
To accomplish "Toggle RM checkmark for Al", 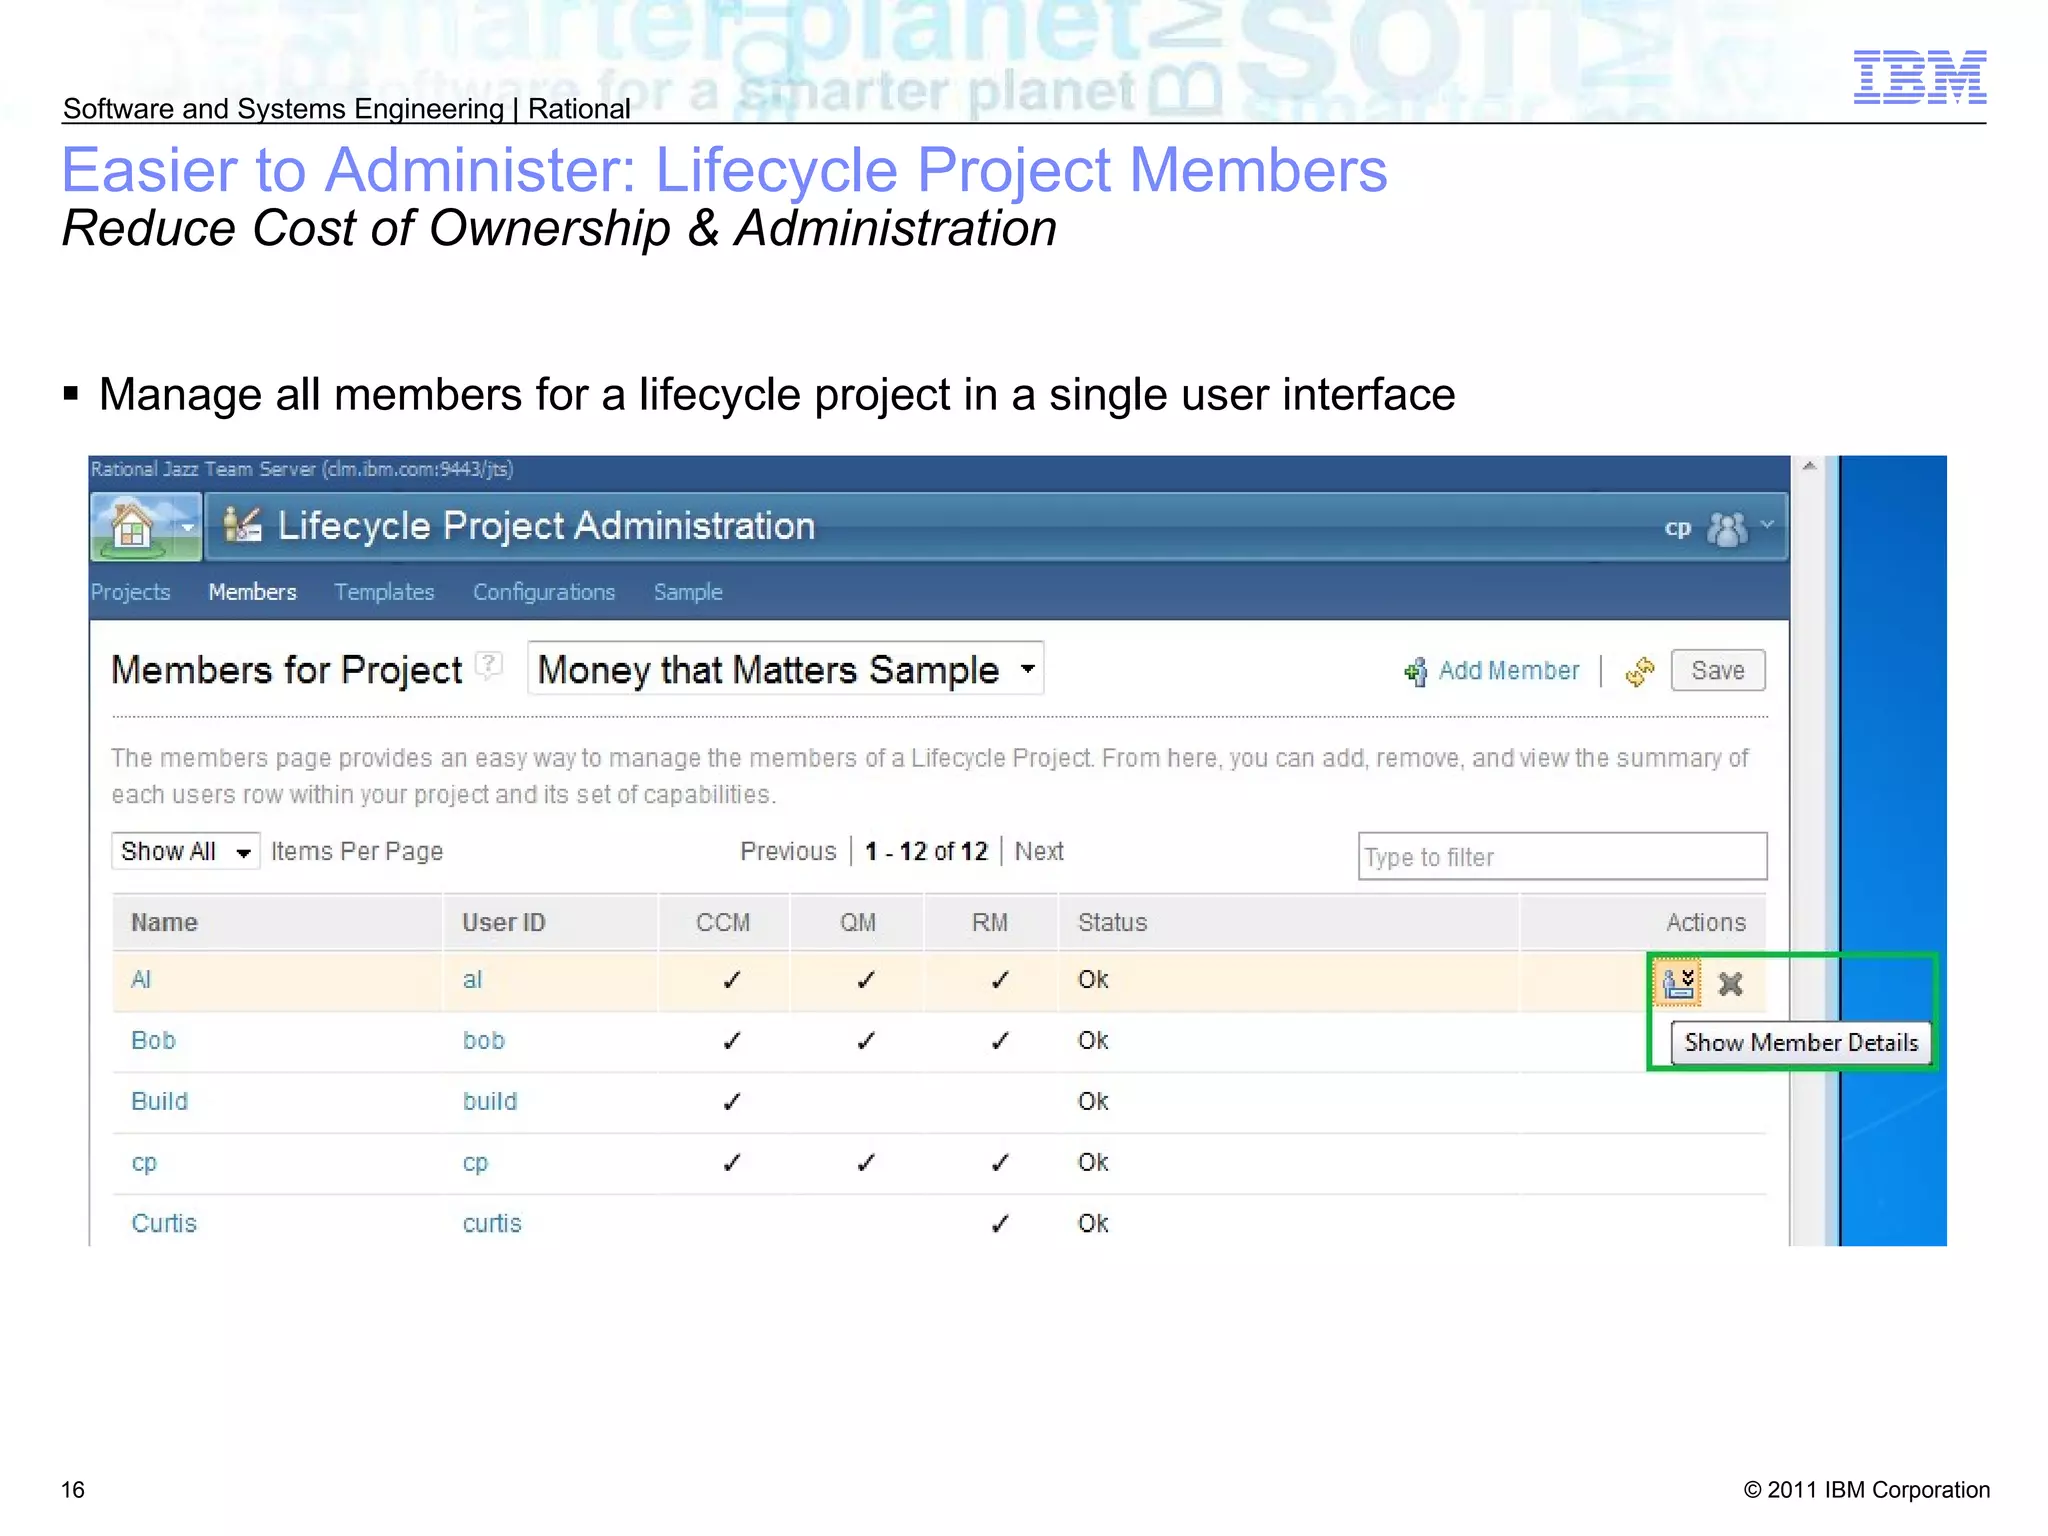I will pos(999,980).
